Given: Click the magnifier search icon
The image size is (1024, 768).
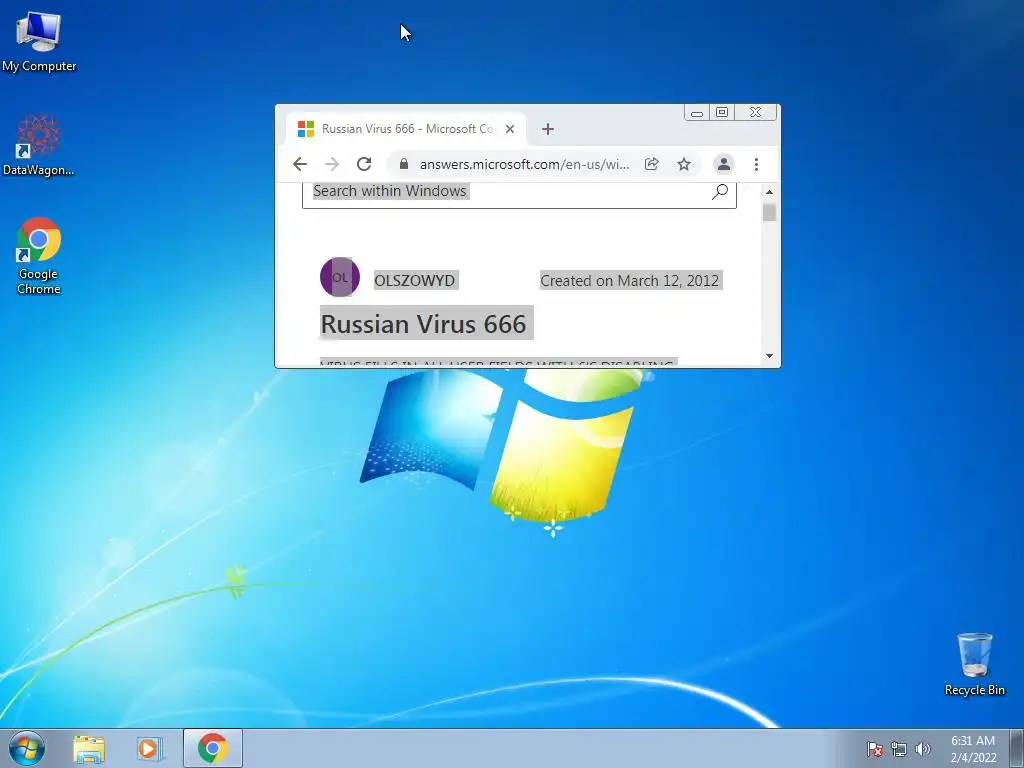Looking at the screenshot, I should pyautogui.click(x=720, y=191).
